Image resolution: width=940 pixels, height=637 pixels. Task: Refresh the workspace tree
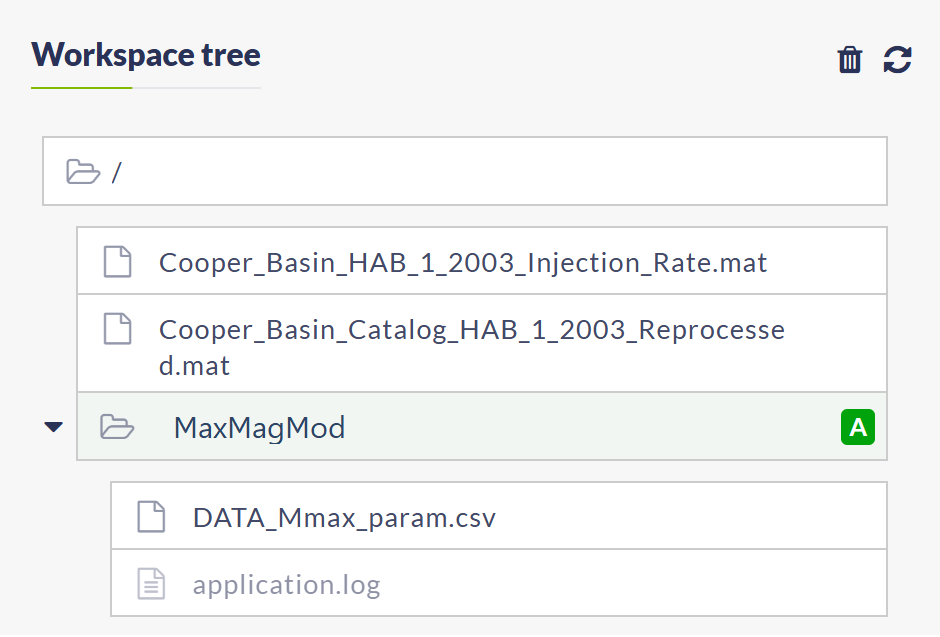click(897, 60)
